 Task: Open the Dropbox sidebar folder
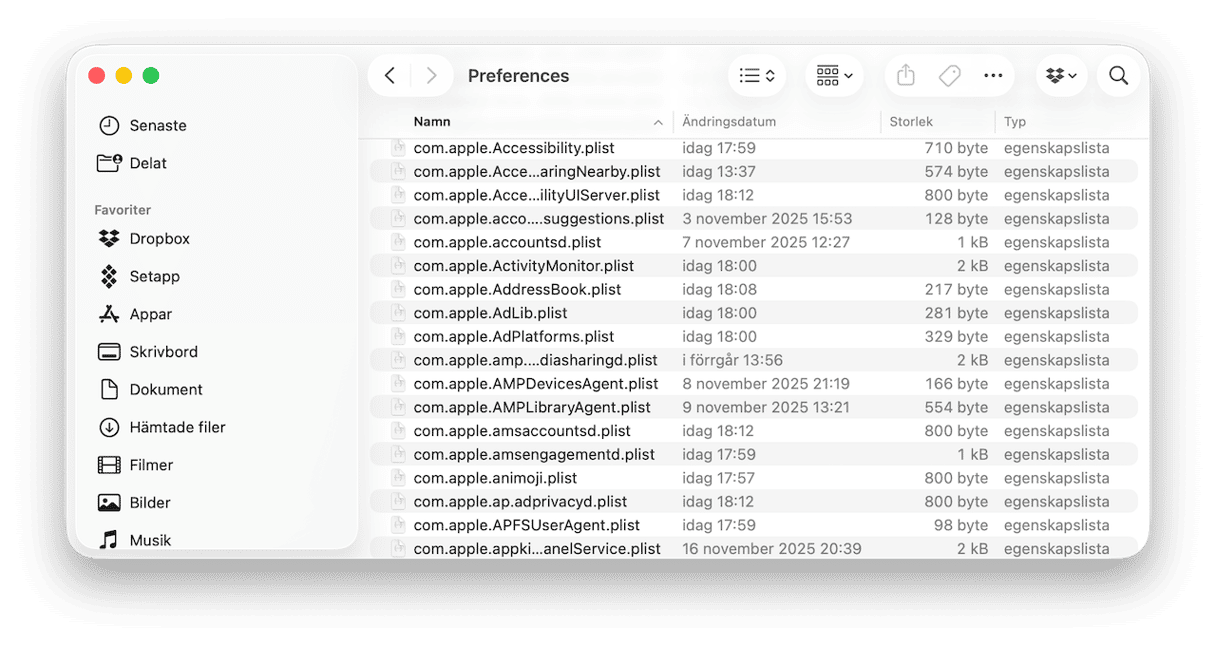[x=159, y=239]
